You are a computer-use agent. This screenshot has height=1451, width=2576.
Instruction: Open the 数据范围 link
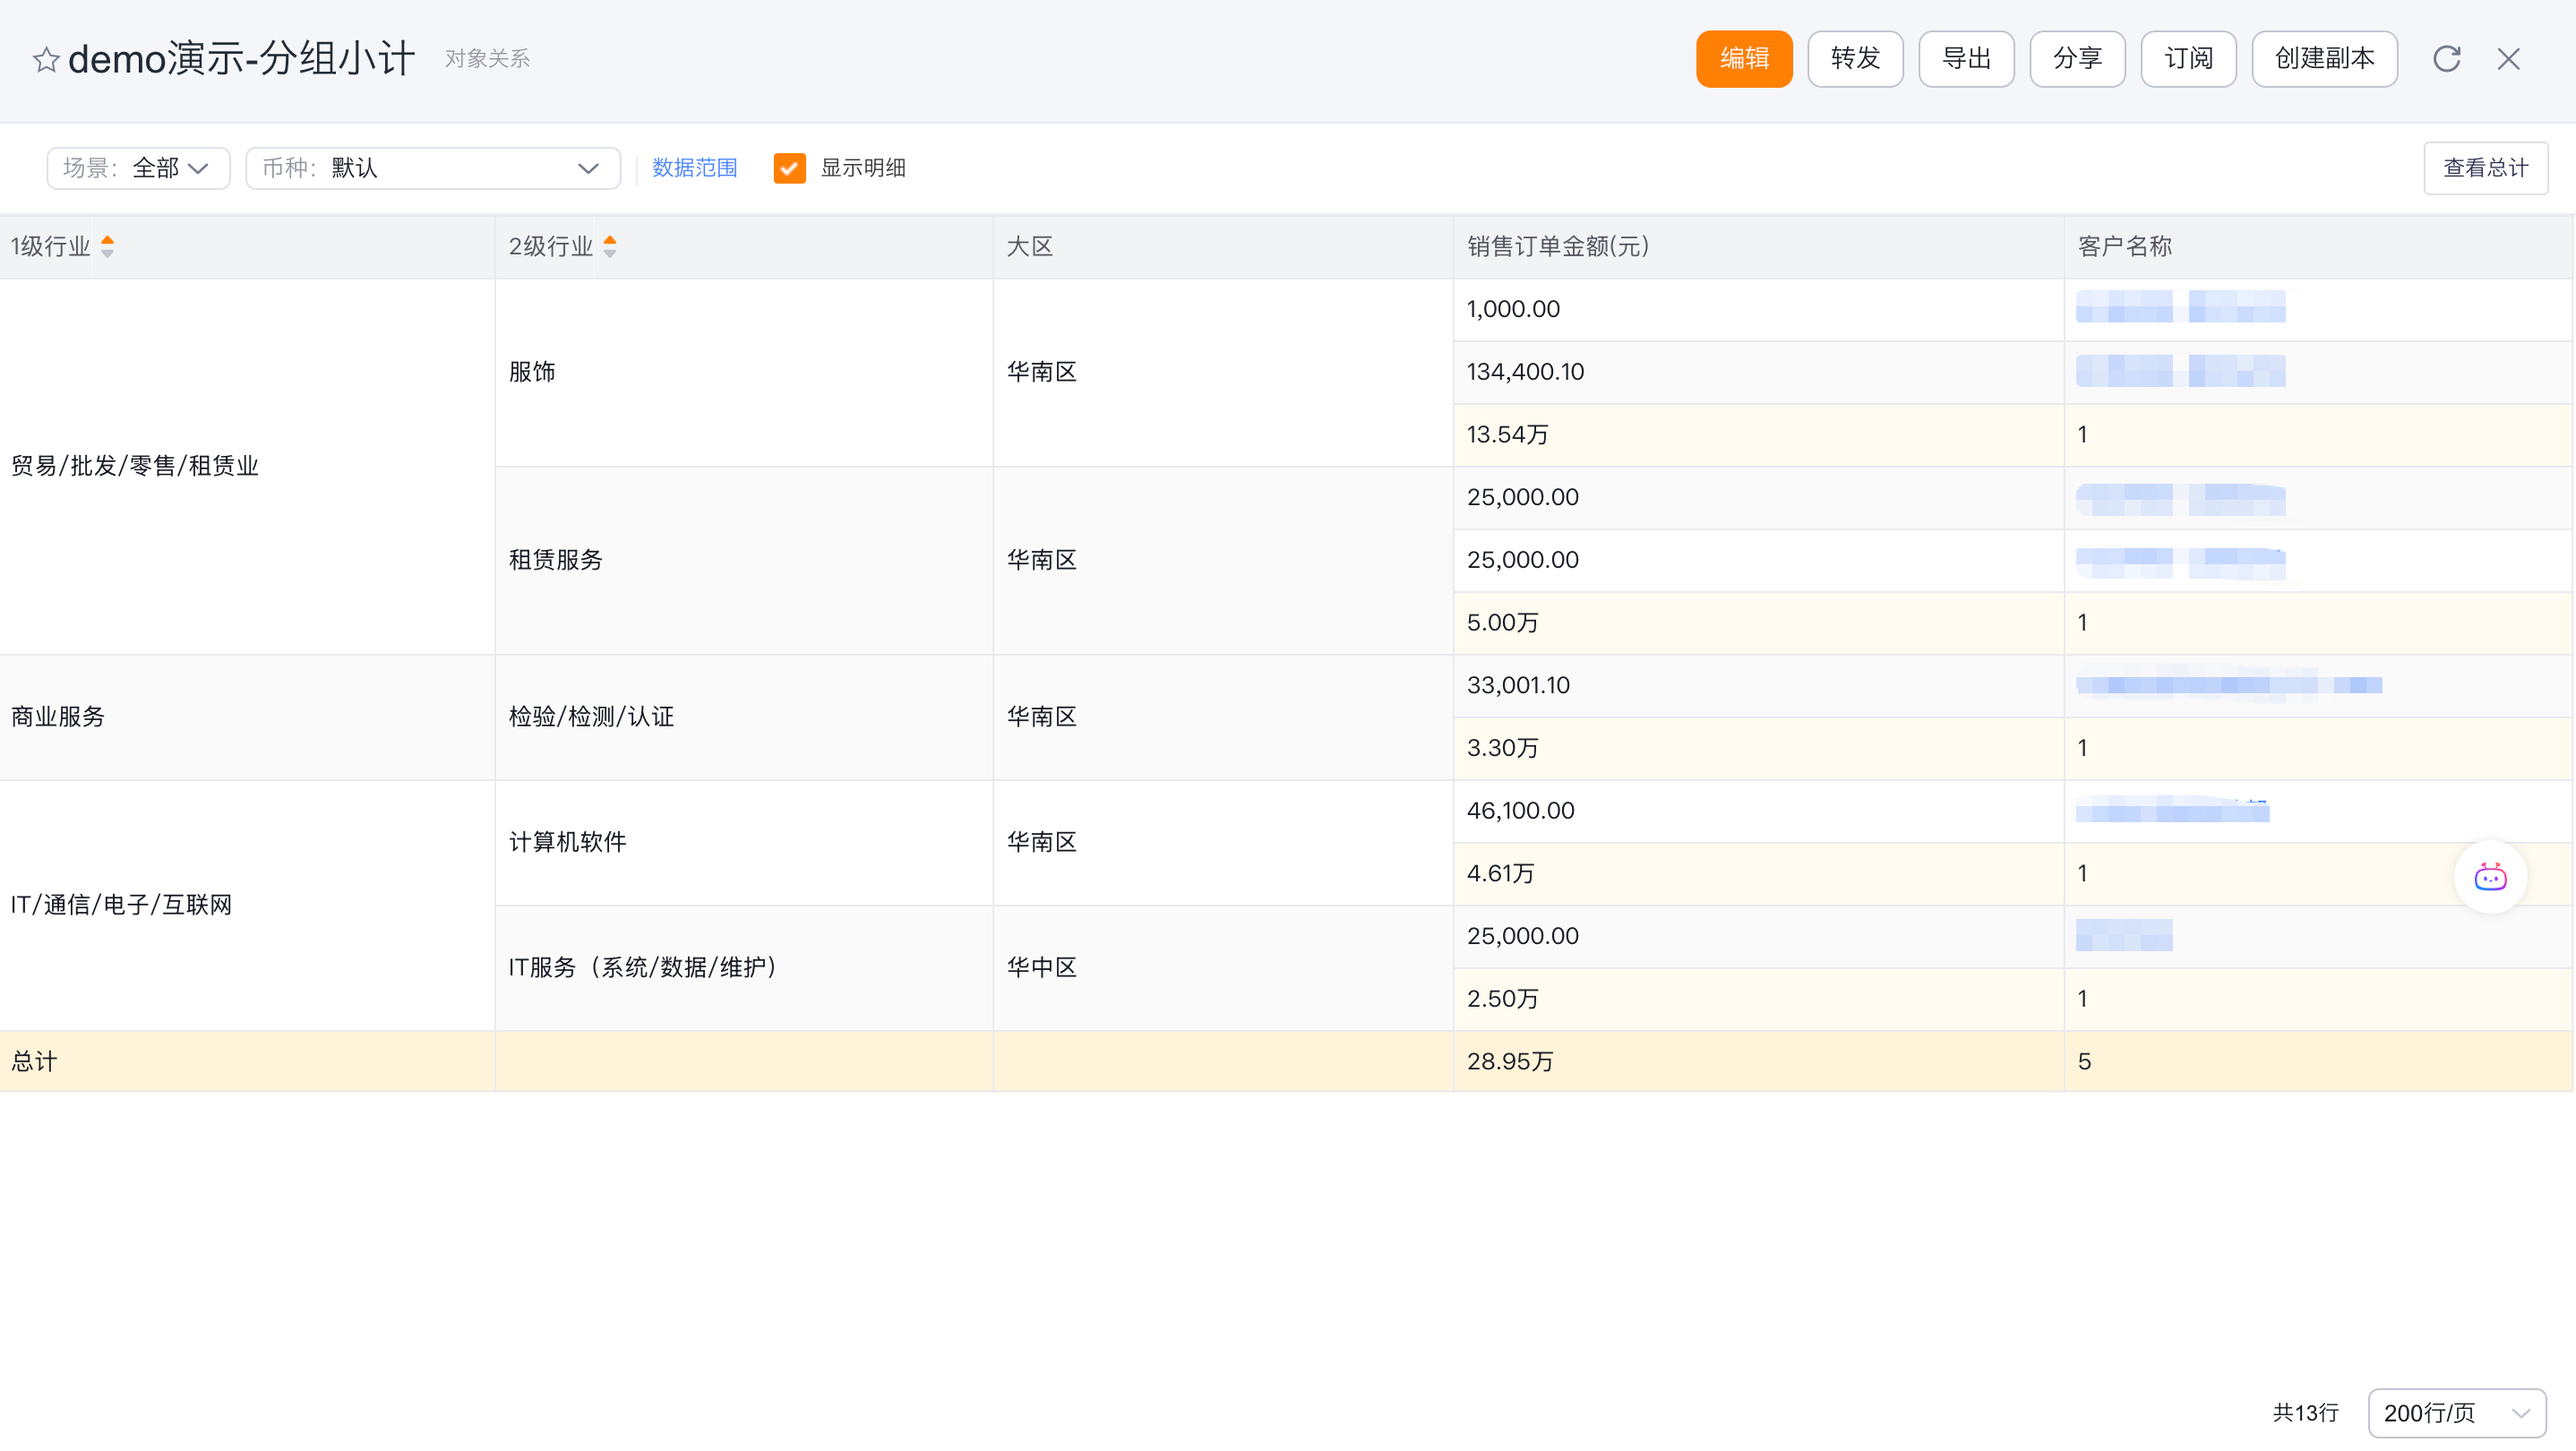coord(694,168)
